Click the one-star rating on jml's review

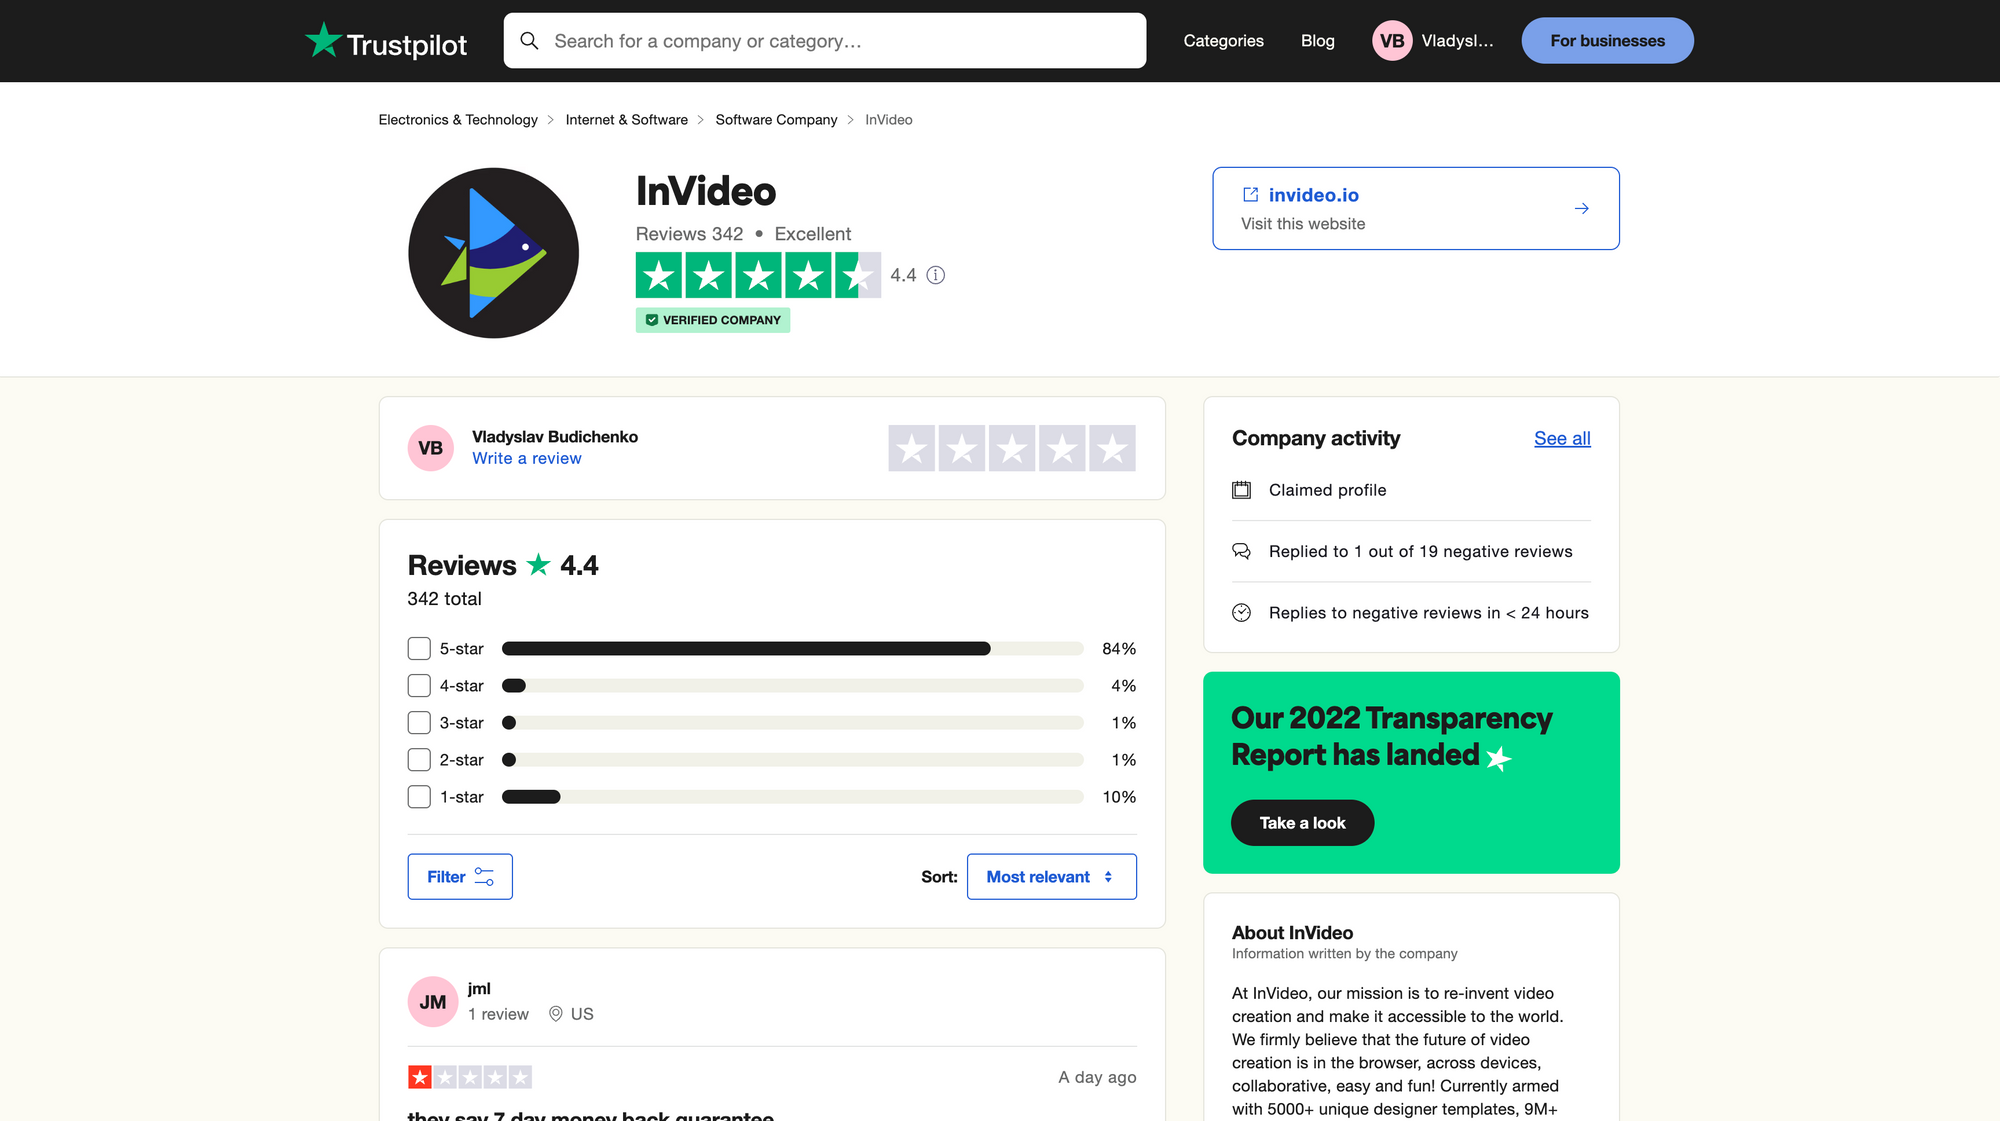coord(470,1077)
